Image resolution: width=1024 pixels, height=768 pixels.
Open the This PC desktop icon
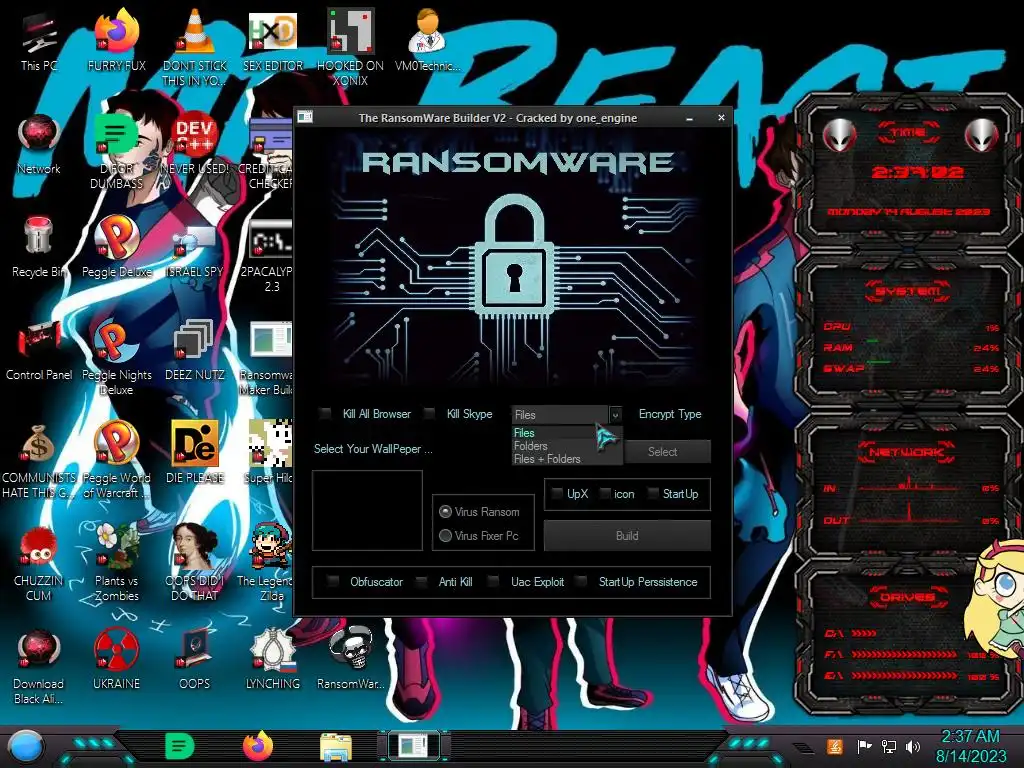pyautogui.click(x=39, y=40)
